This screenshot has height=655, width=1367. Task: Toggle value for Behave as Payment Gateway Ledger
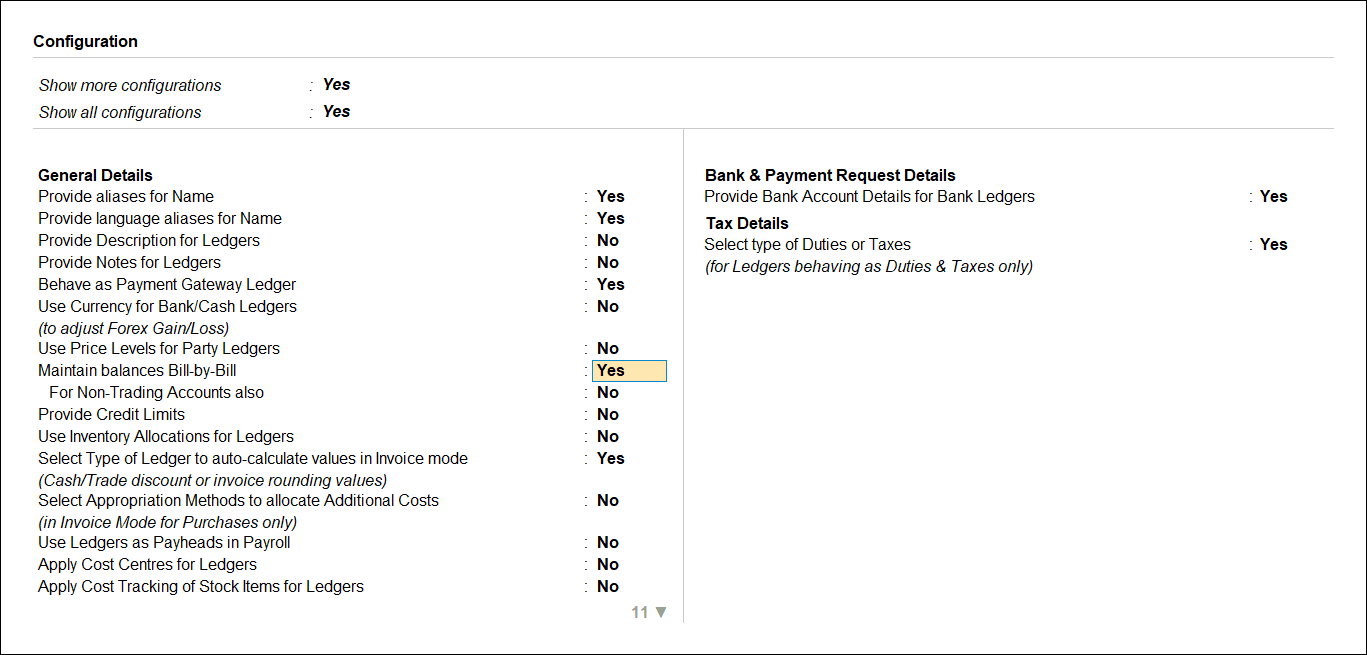(610, 285)
